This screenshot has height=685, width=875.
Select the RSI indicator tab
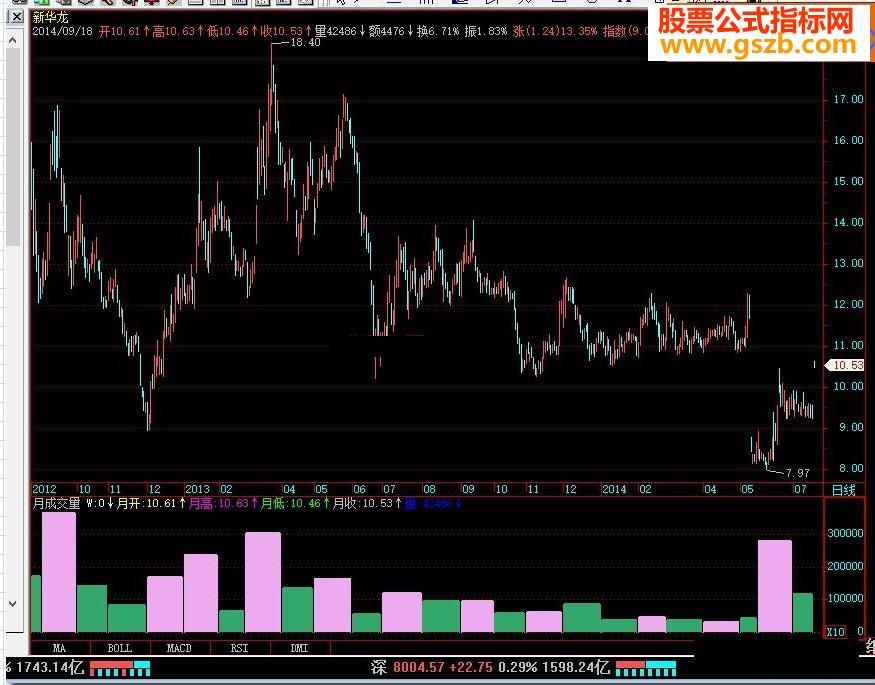click(x=239, y=648)
